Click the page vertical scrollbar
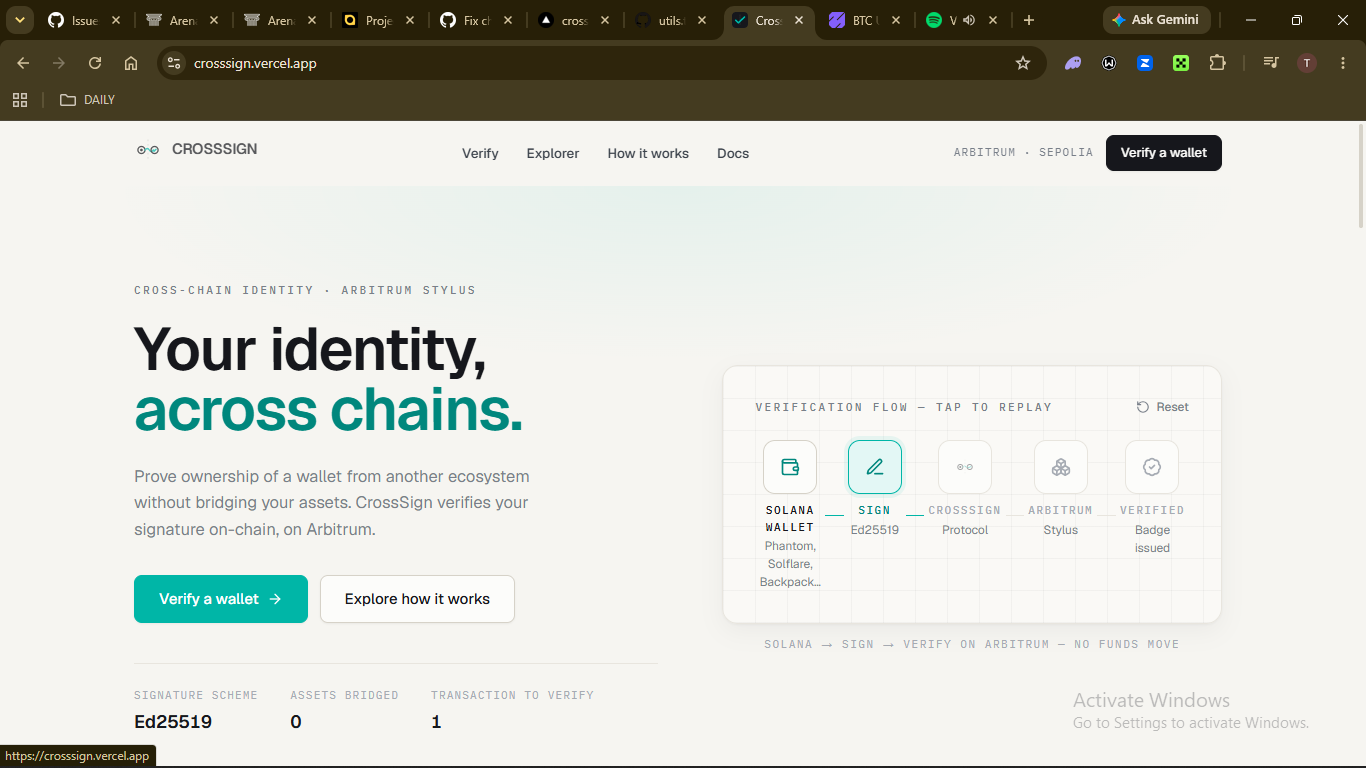This screenshot has width=1366, height=768. coord(1360,176)
